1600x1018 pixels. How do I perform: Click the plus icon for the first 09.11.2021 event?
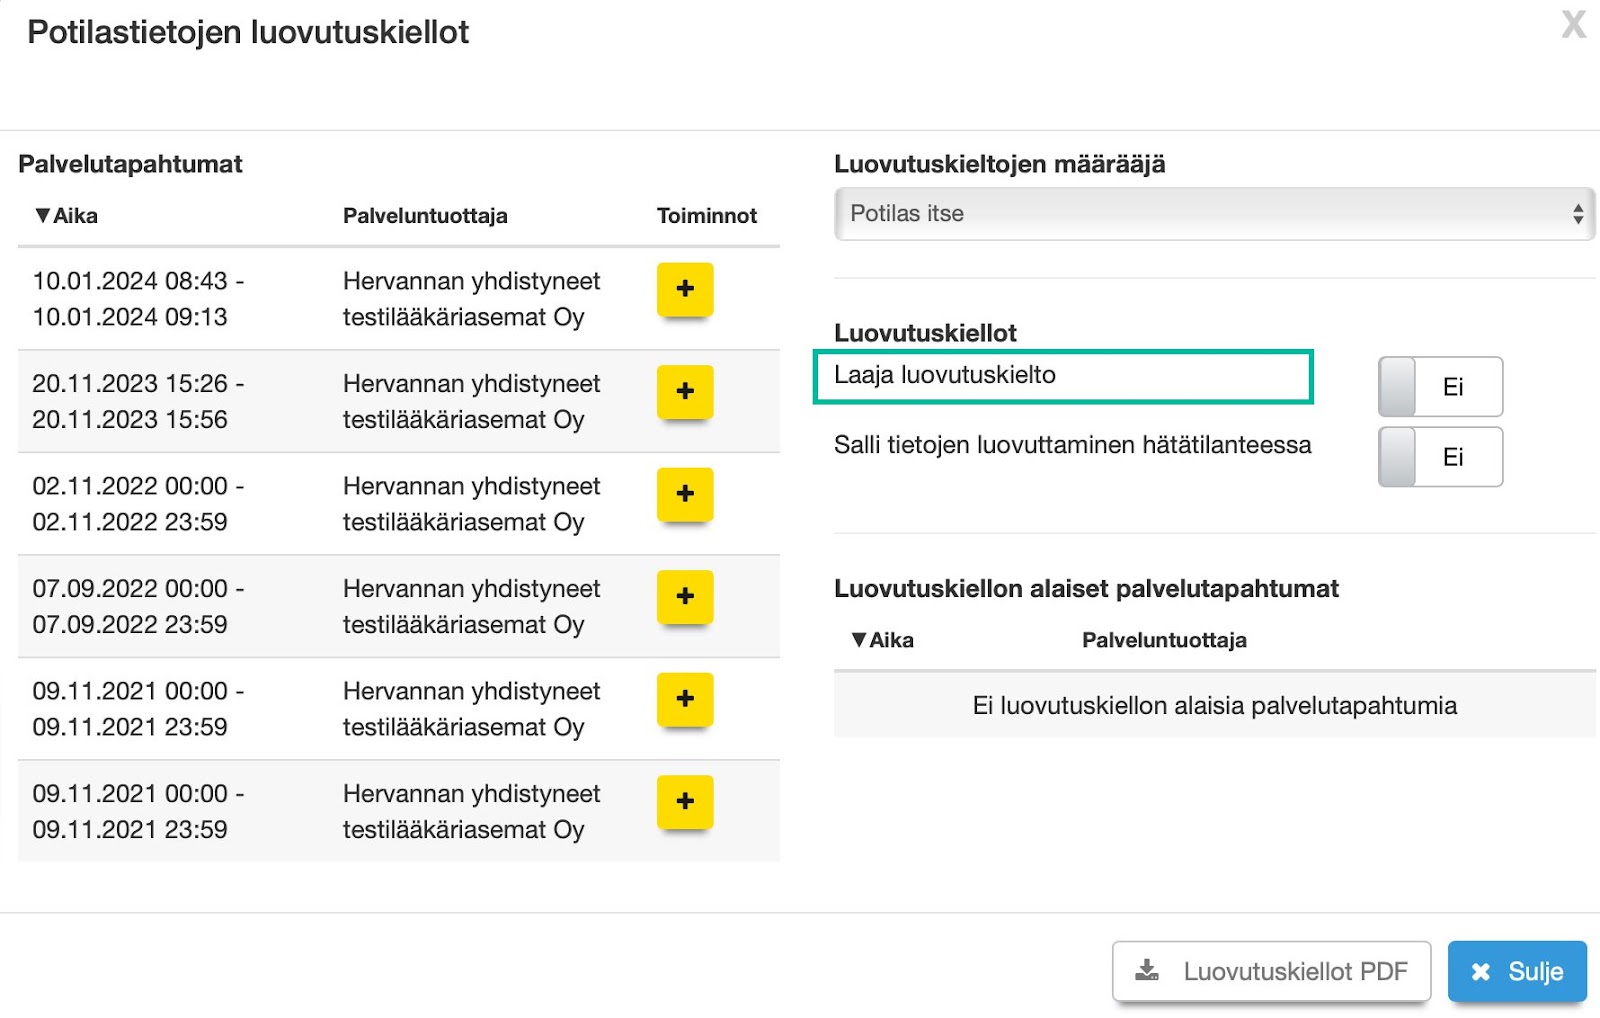point(684,700)
